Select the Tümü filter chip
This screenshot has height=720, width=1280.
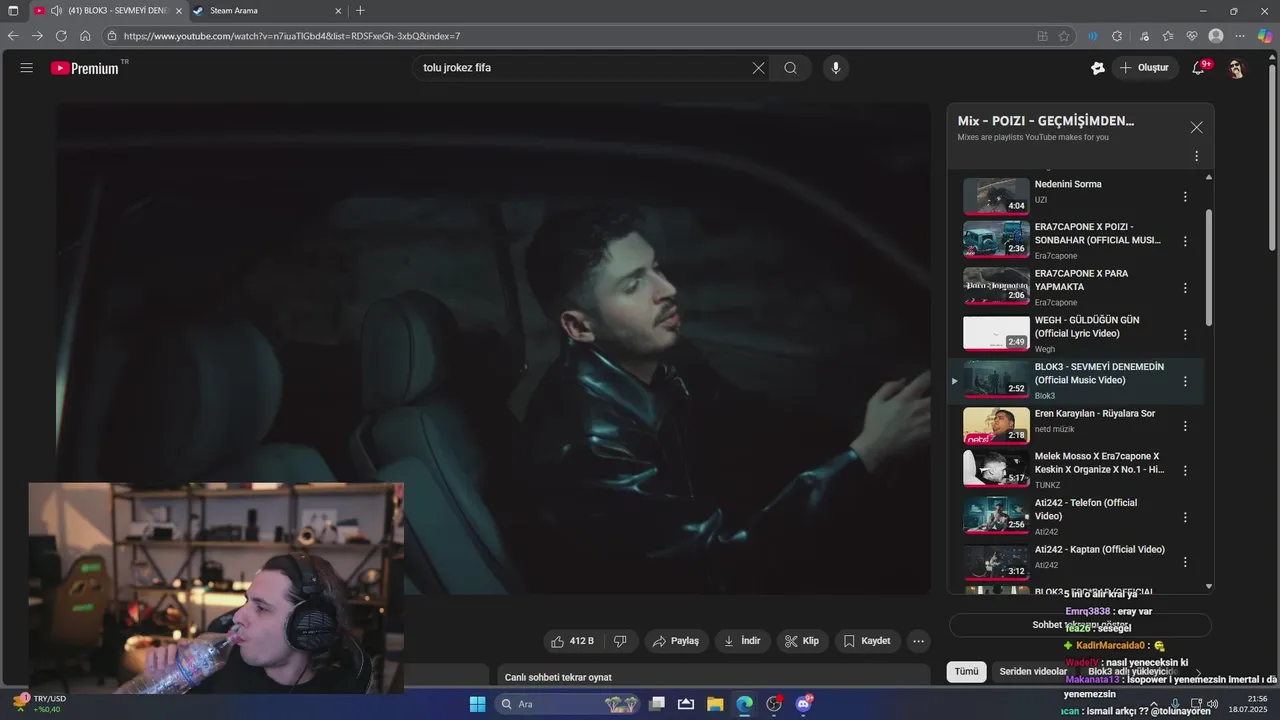(966, 672)
